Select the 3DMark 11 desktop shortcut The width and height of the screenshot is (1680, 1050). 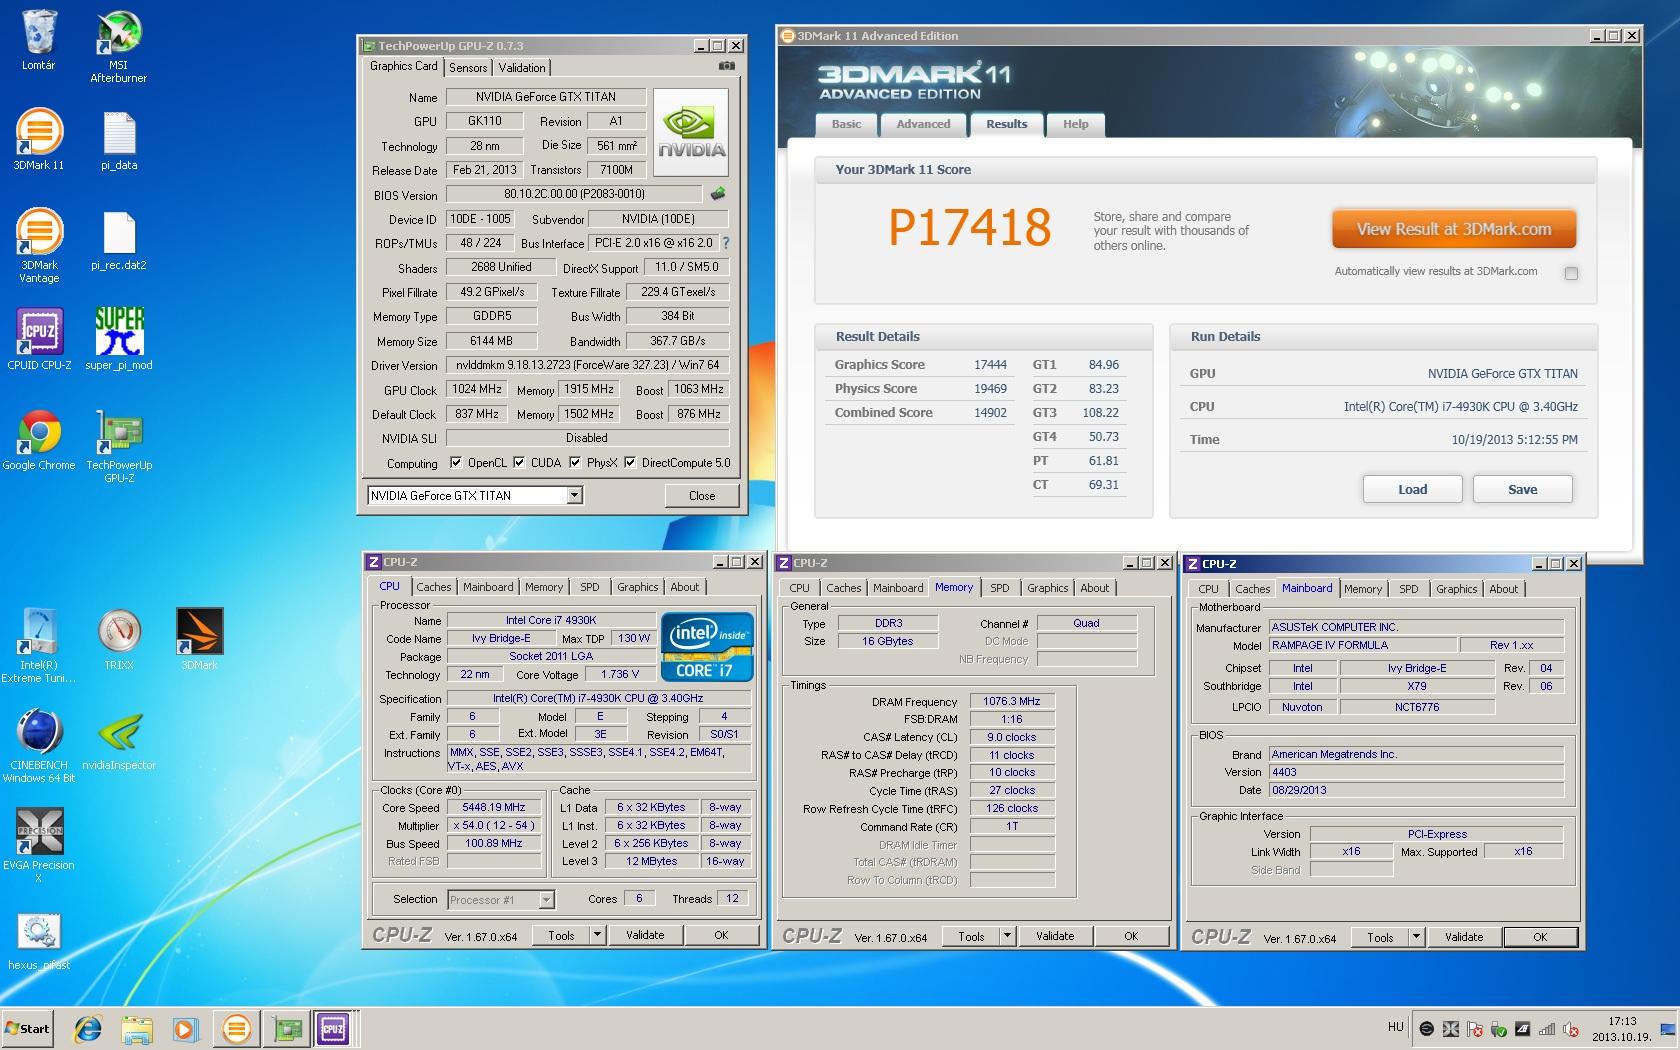click(x=39, y=139)
